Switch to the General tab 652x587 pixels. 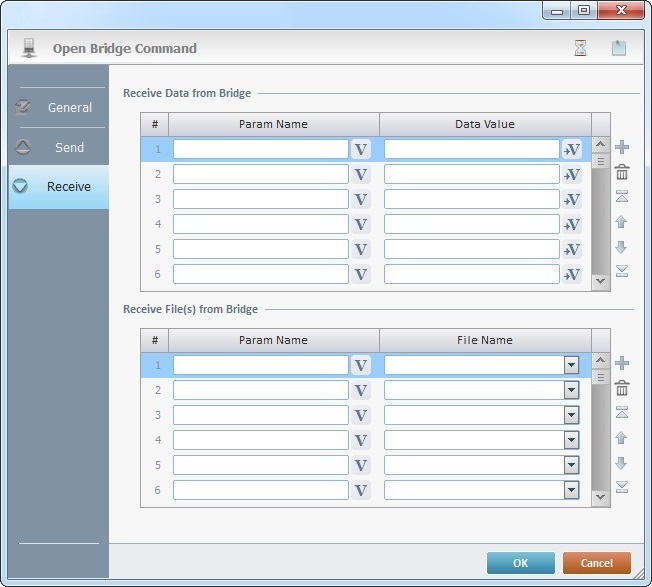tap(58, 107)
